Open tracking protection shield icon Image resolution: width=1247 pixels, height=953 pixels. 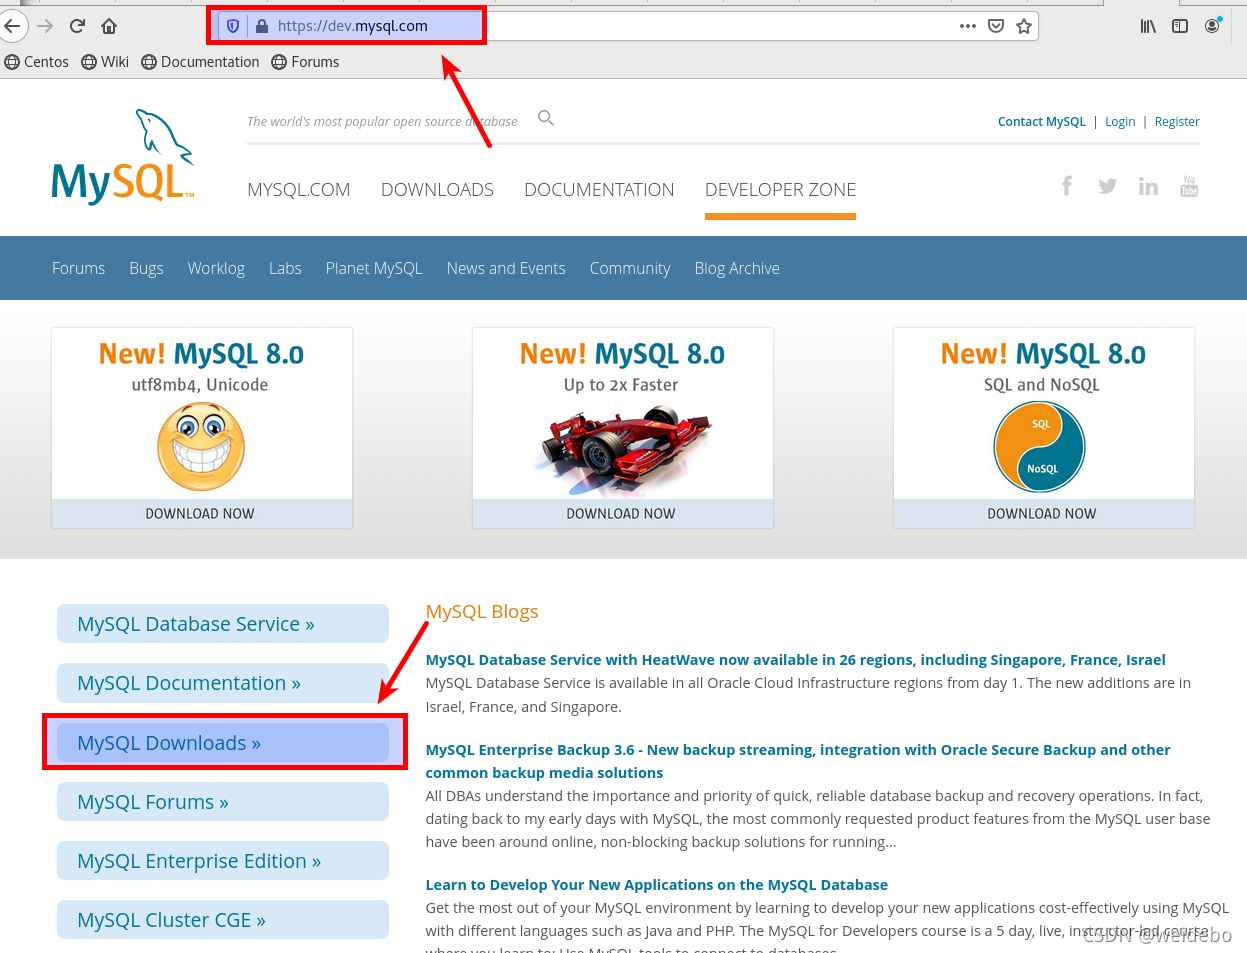(x=233, y=26)
